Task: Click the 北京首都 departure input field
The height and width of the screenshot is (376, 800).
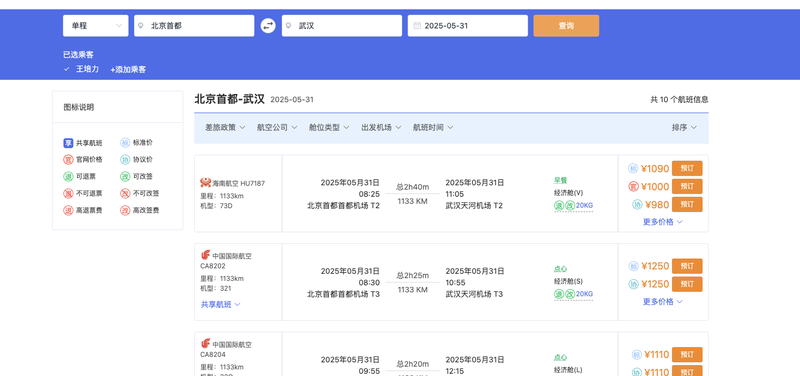Action: (194, 26)
